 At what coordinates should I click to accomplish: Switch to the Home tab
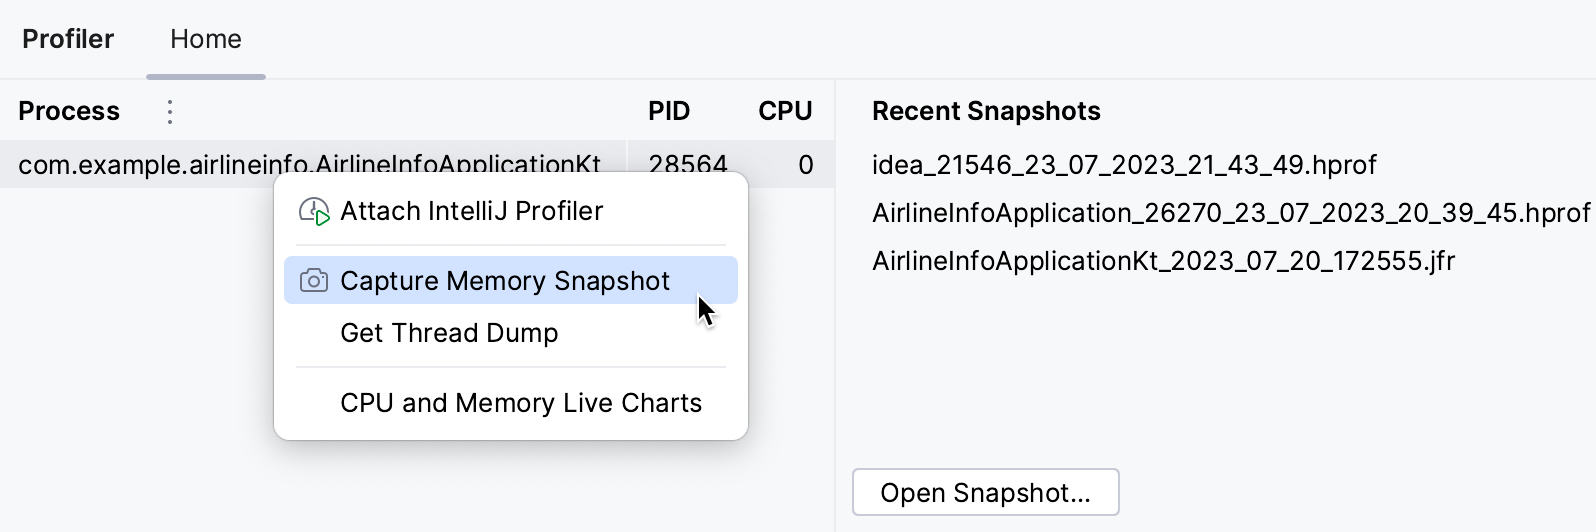pos(205,39)
